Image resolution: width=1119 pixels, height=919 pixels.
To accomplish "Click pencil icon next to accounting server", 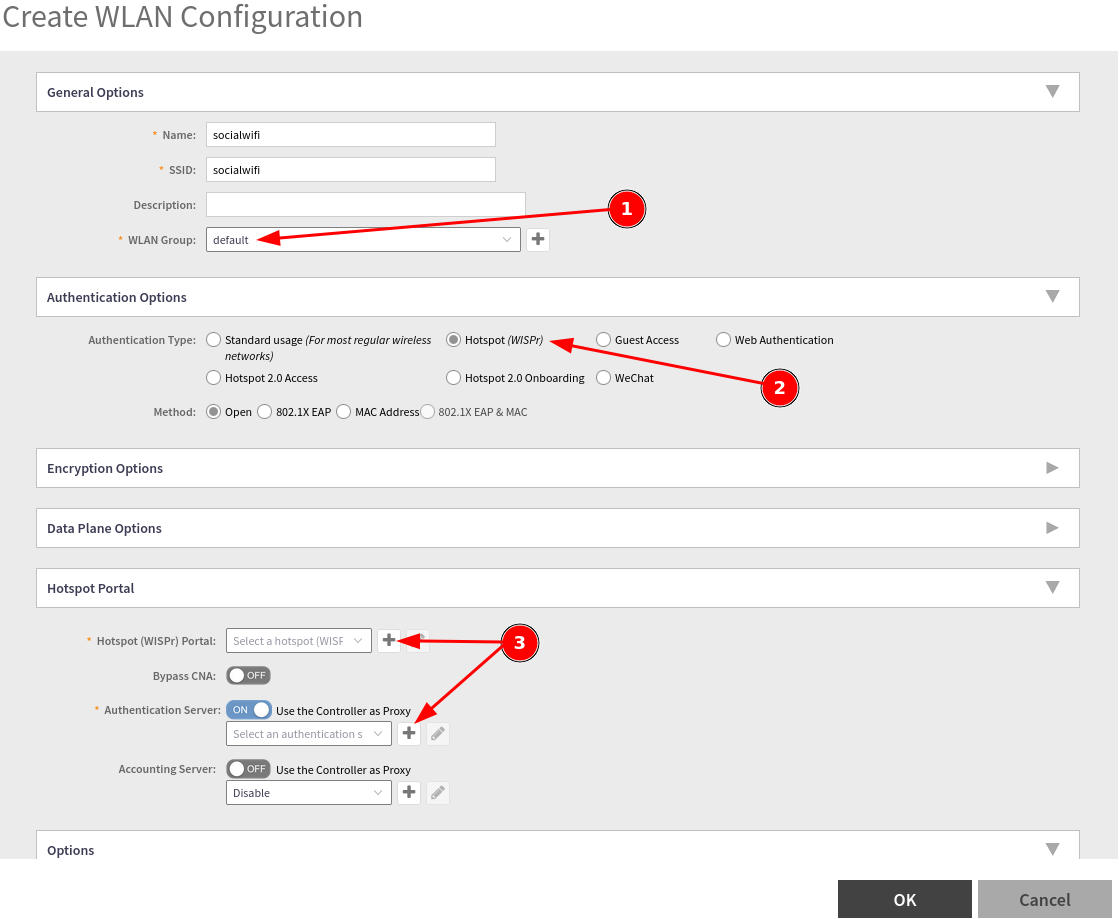I will 437,793.
